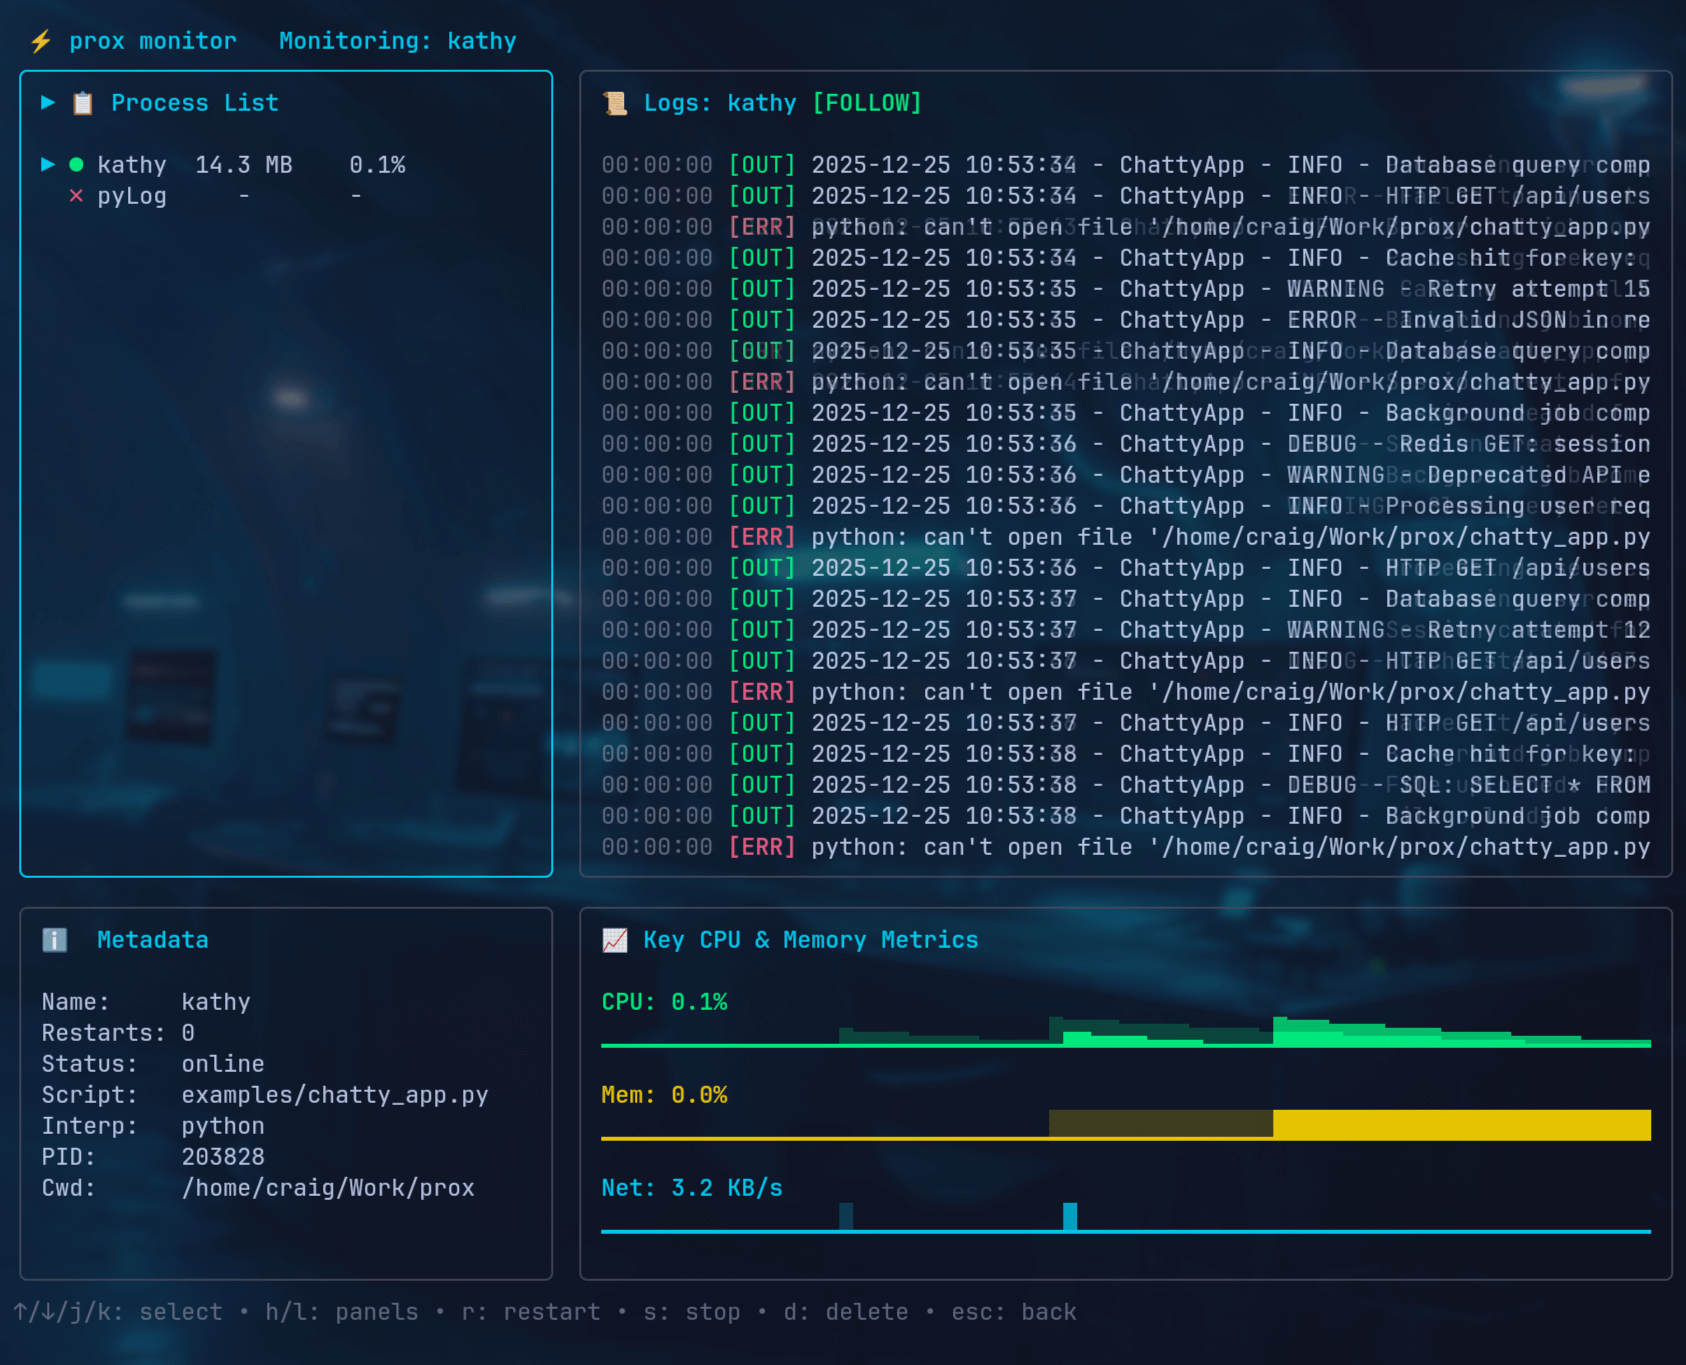The height and width of the screenshot is (1365, 1686).
Task: Click the green online status dot for kathy
Action: pos(76,165)
